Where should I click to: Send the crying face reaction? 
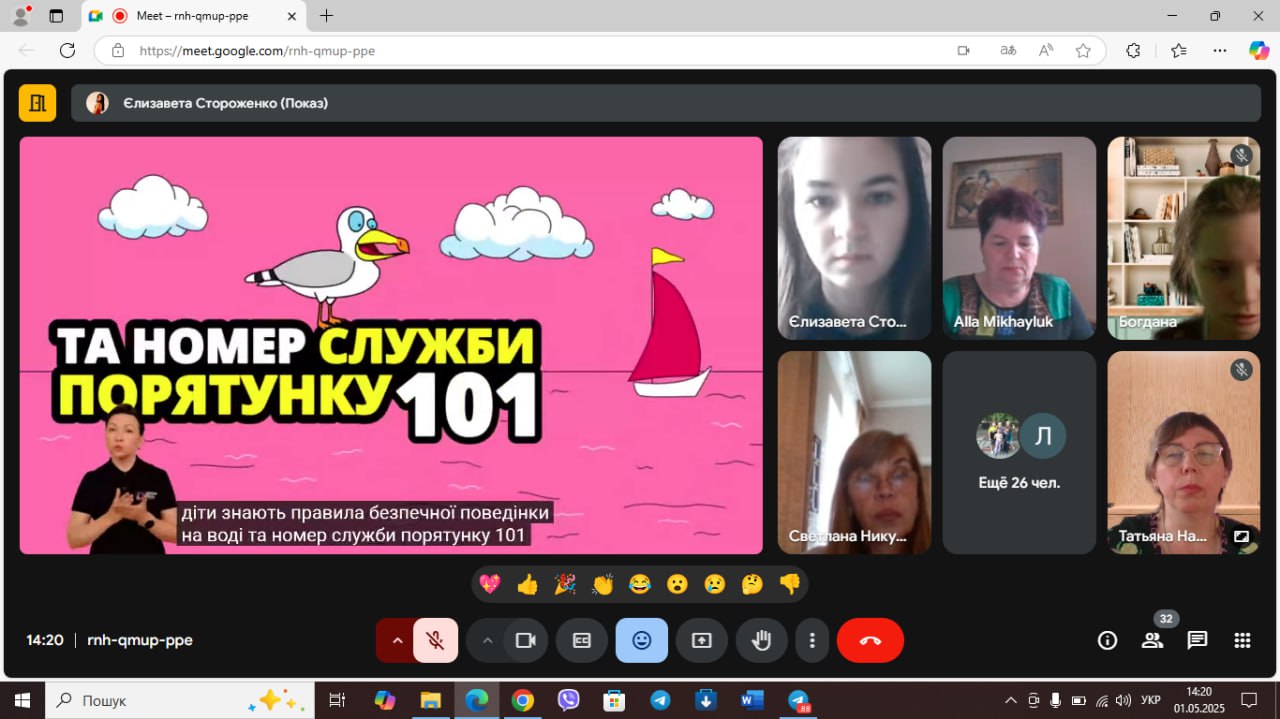coord(715,584)
